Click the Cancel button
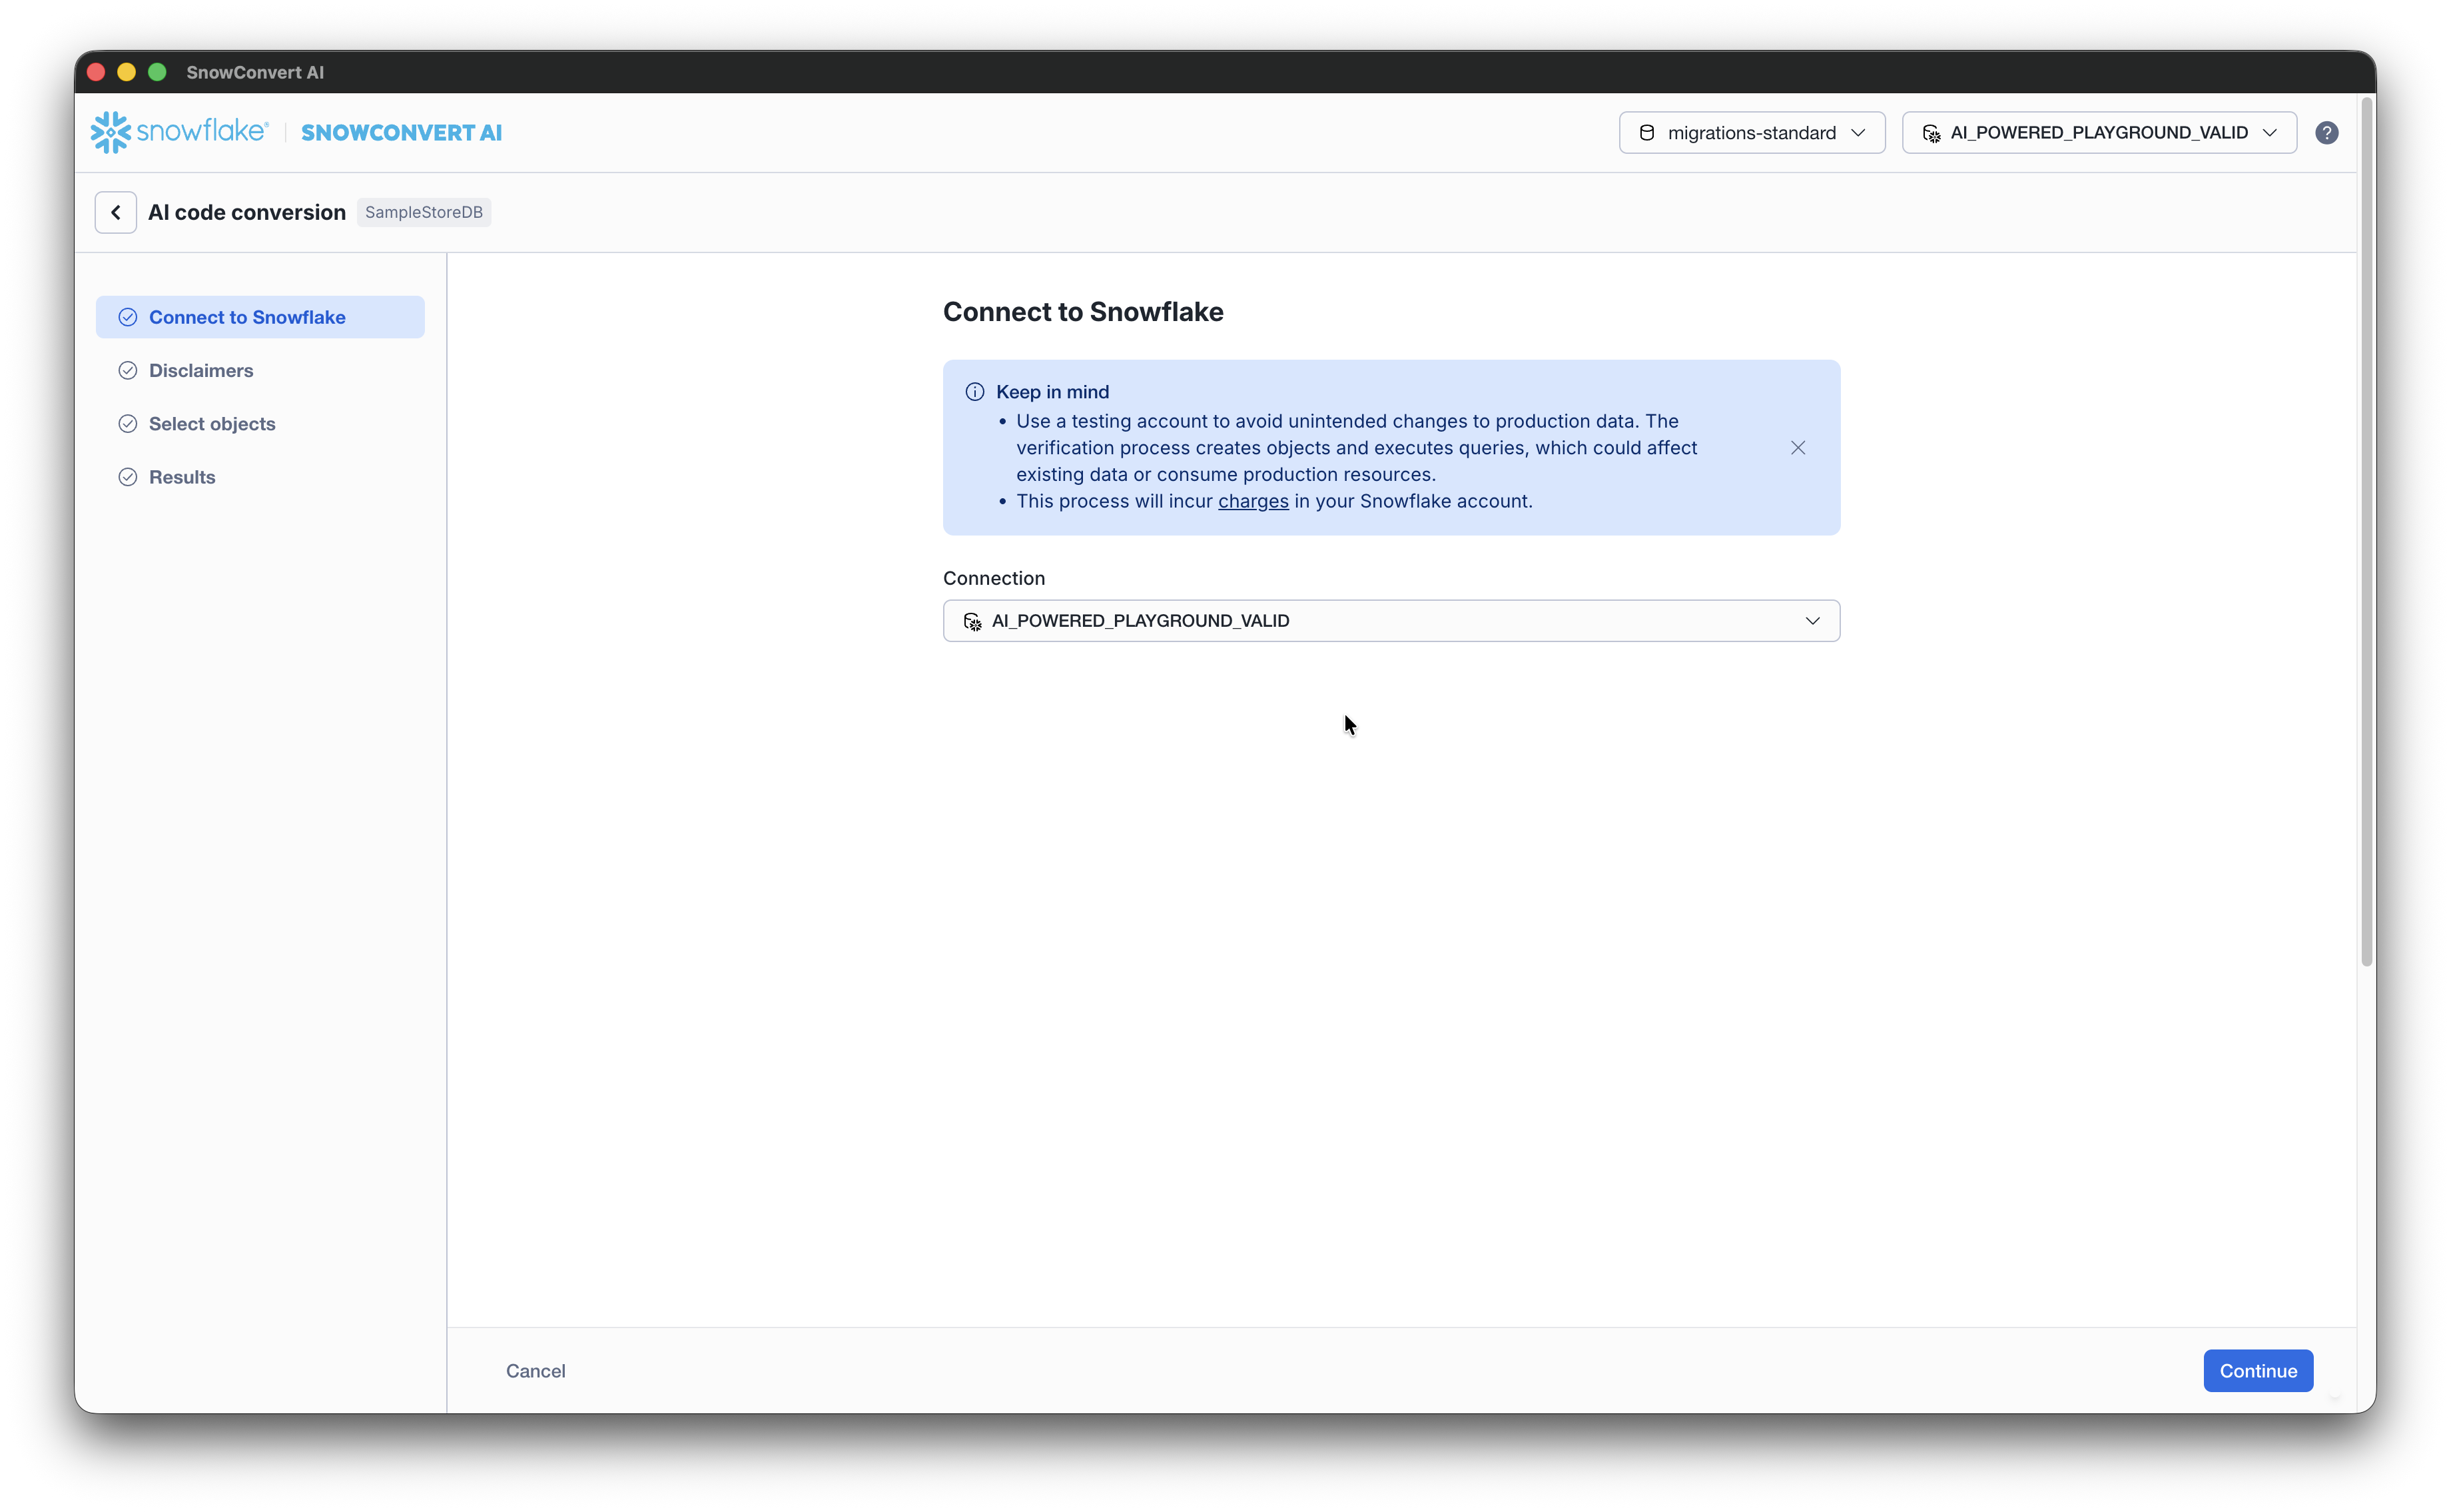The width and height of the screenshot is (2451, 1512). (x=535, y=1371)
